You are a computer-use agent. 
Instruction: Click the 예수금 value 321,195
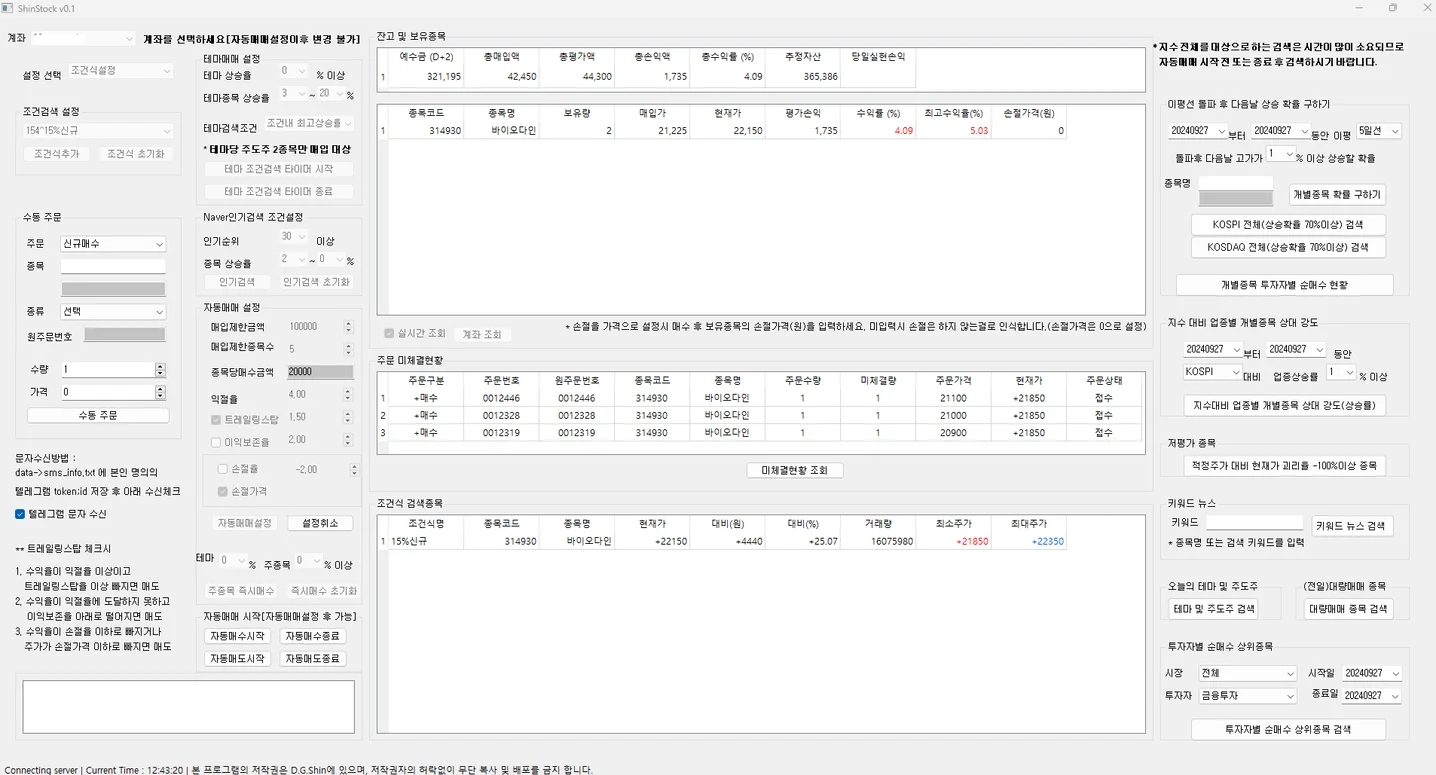click(x=427, y=76)
